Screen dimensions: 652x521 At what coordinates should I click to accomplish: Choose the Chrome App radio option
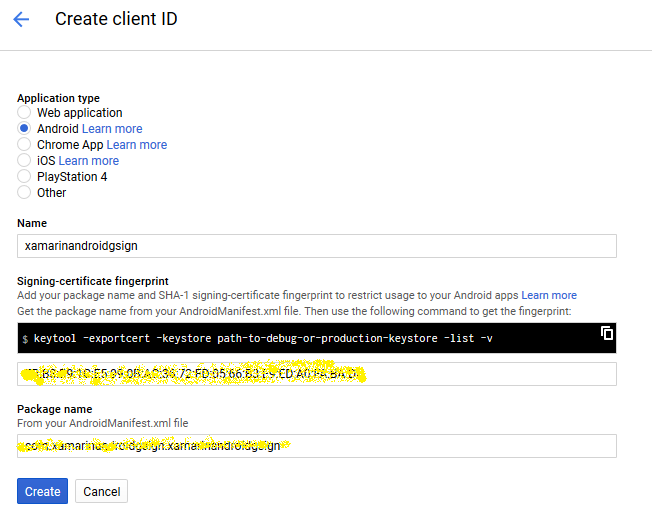pyautogui.click(x=24, y=145)
